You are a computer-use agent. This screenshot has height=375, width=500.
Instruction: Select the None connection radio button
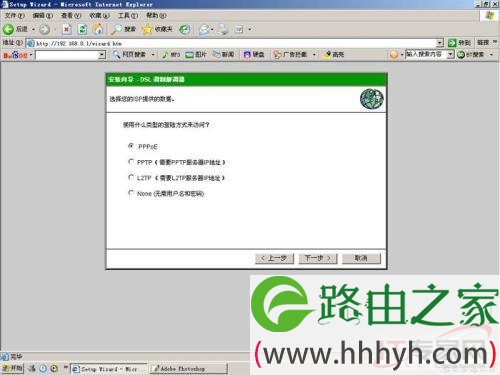tap(131, 193)
